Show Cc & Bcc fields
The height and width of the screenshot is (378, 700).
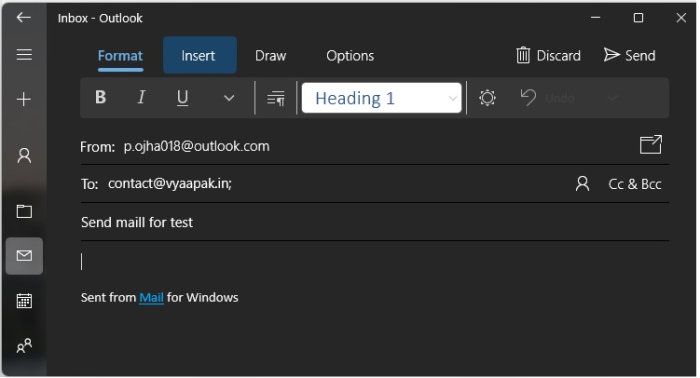(x=635, y=184)
